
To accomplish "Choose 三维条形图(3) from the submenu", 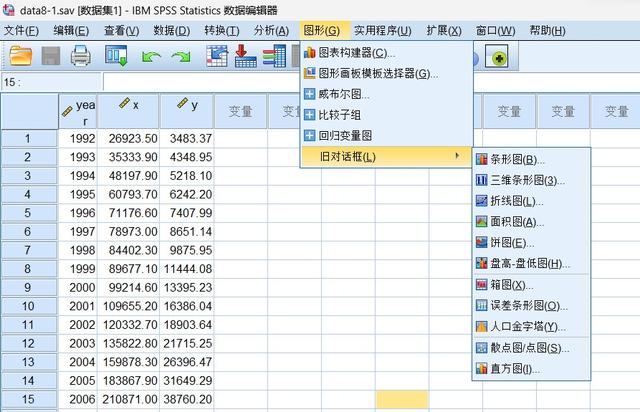I will pyautogui.click(x=531, y=180).
